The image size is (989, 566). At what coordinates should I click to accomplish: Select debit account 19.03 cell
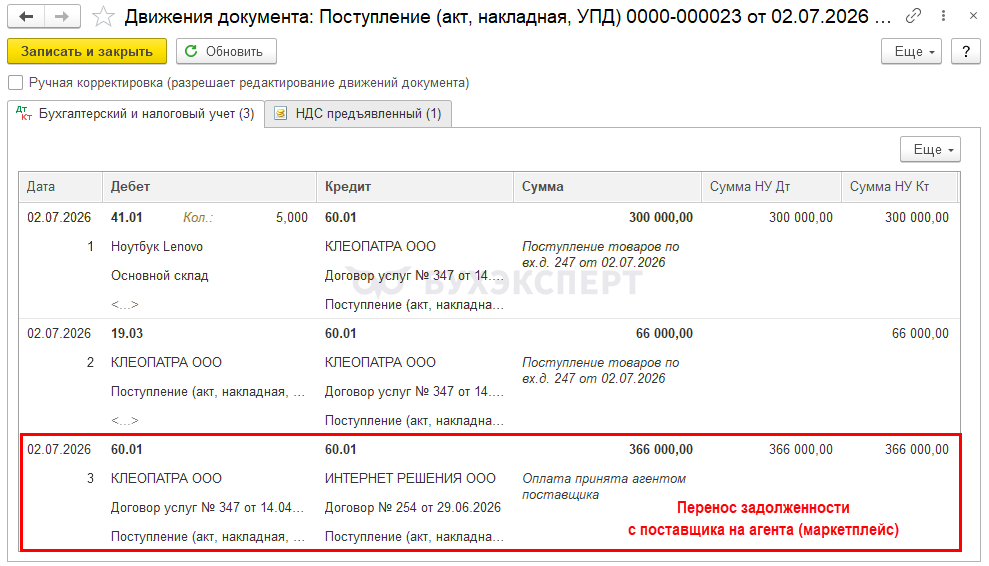coord(127,334)
